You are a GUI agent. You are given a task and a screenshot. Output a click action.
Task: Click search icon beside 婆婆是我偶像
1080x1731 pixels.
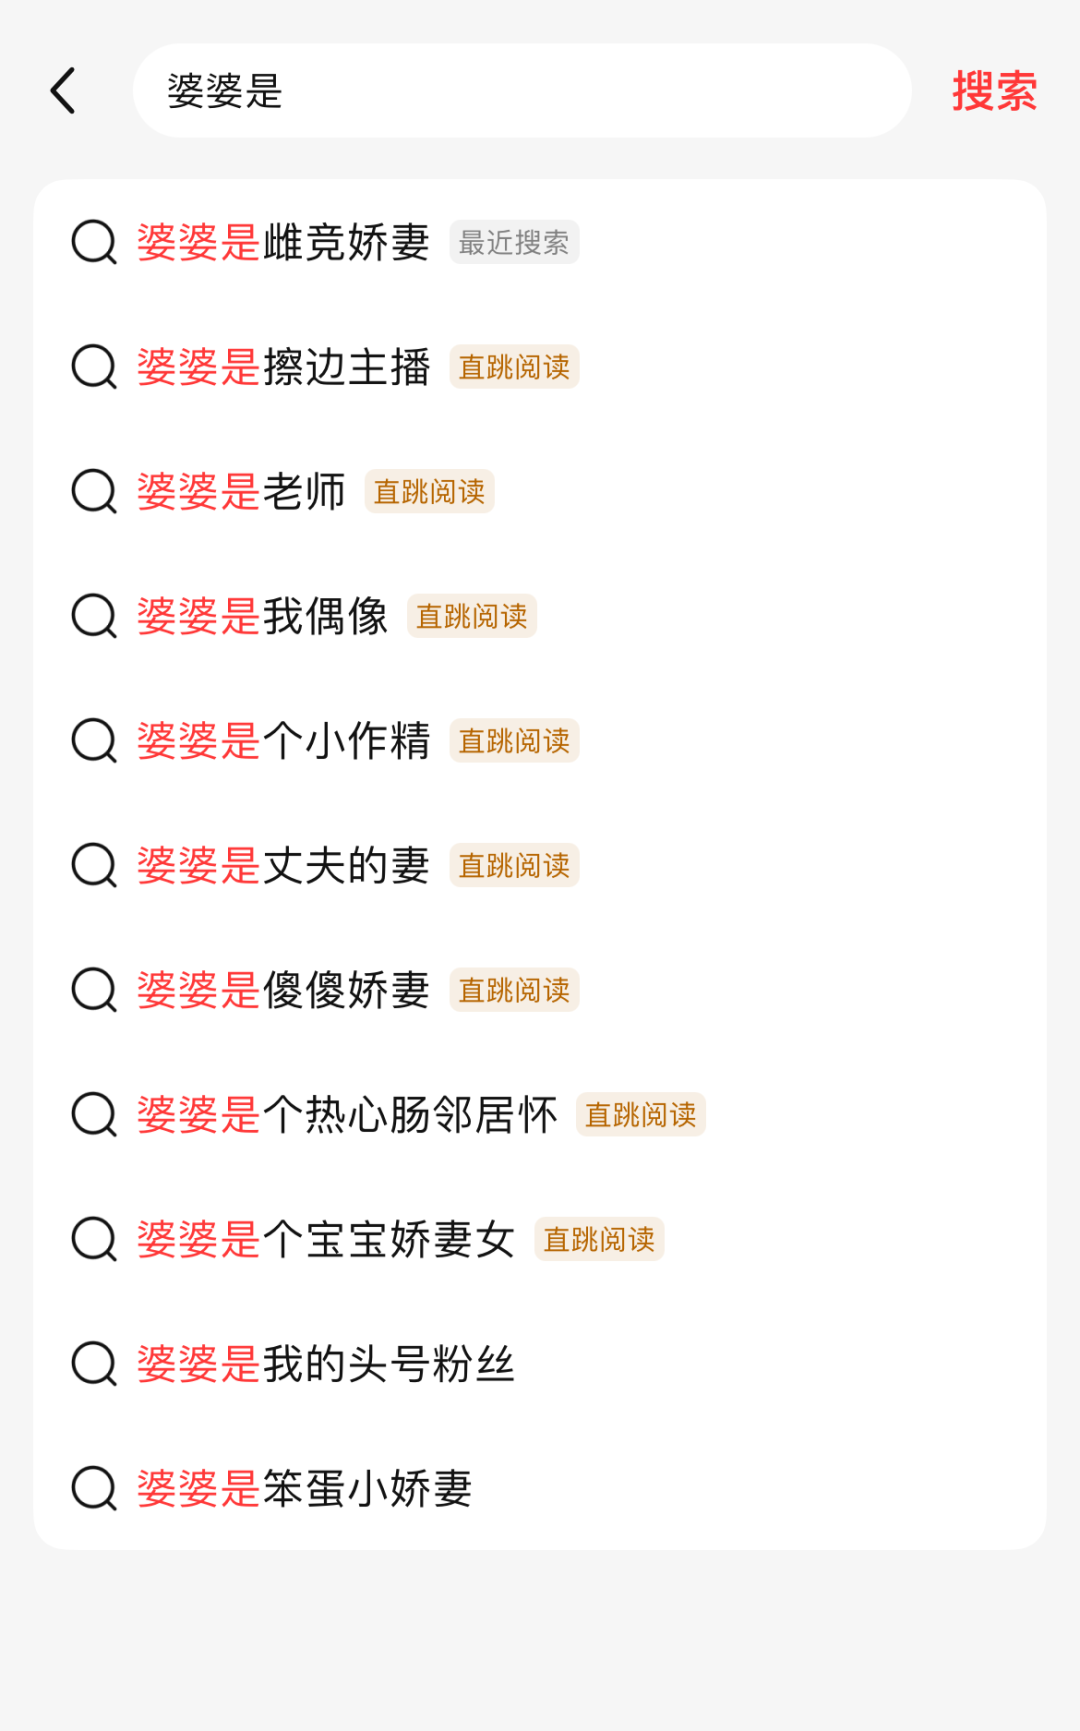(95, 616)
